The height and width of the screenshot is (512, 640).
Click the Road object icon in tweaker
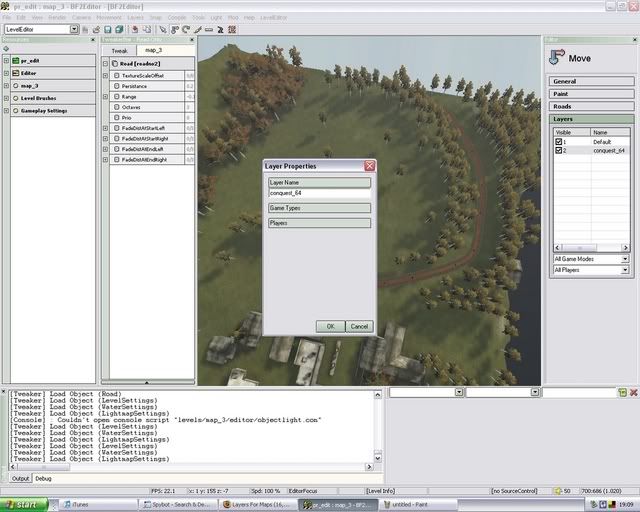click(x=113, y=63)
